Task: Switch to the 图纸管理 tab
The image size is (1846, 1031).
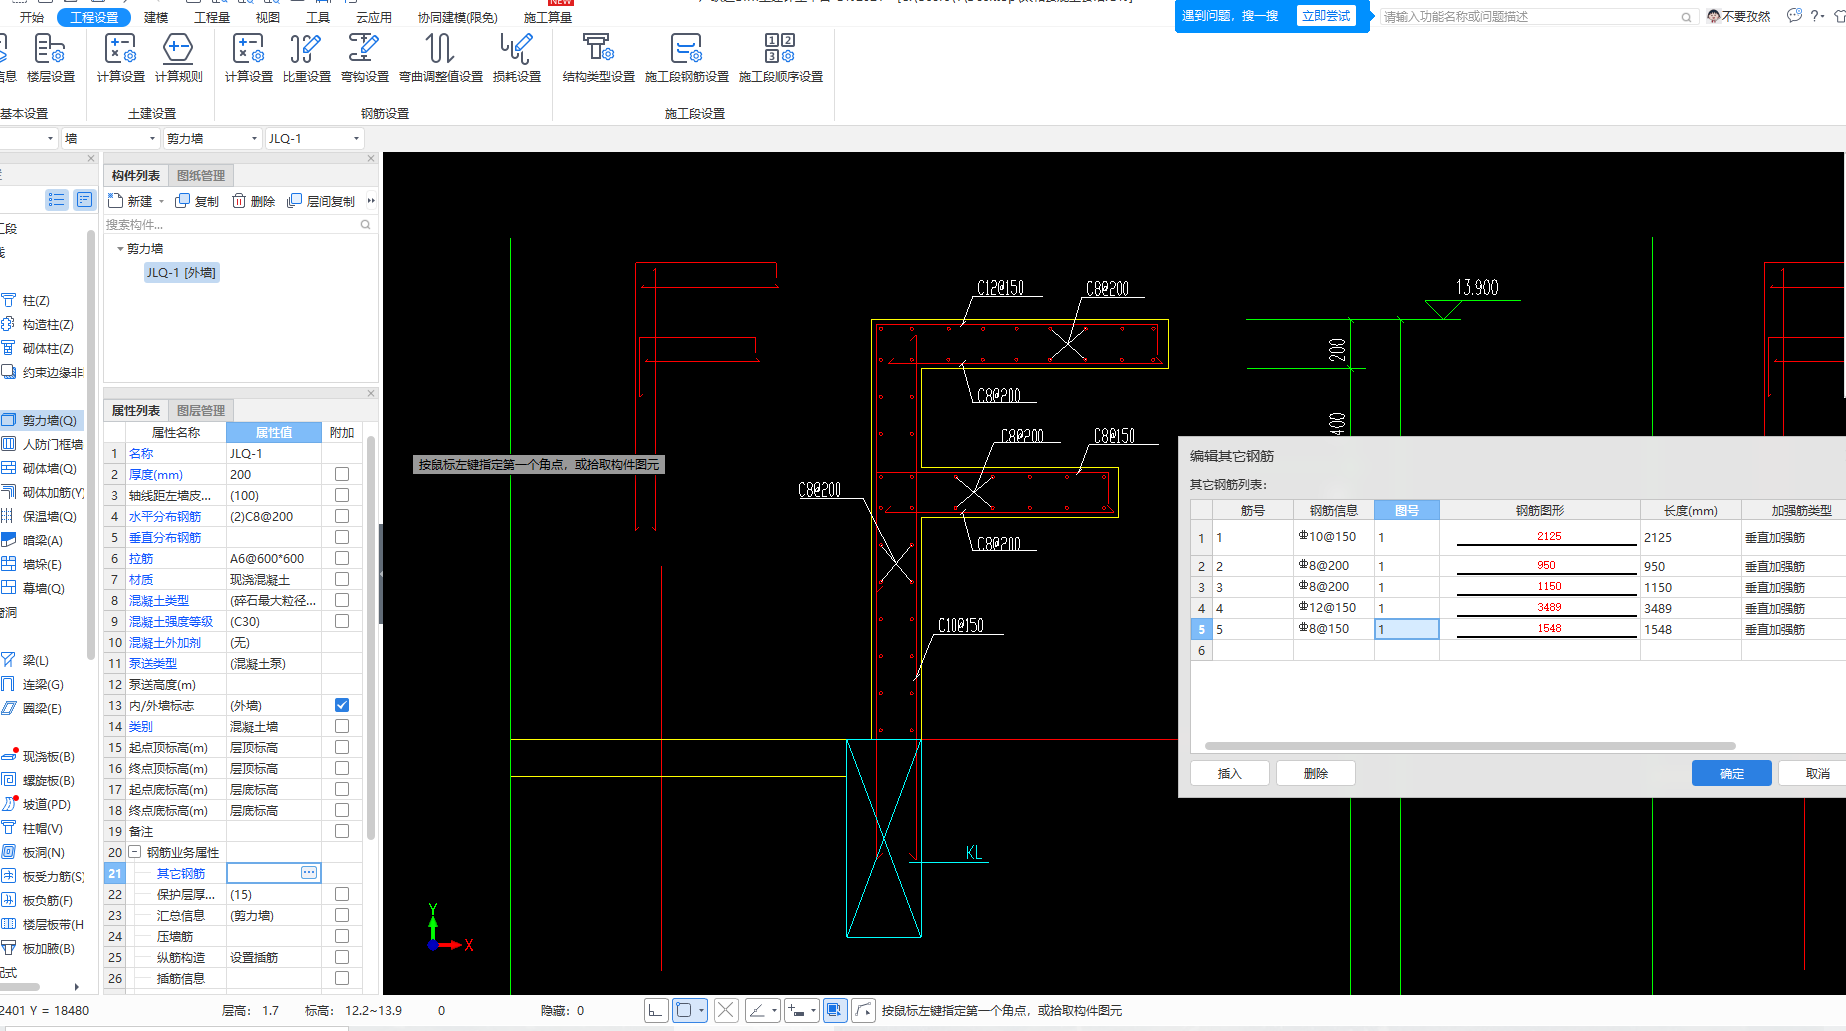Action: tap(200, 175)
